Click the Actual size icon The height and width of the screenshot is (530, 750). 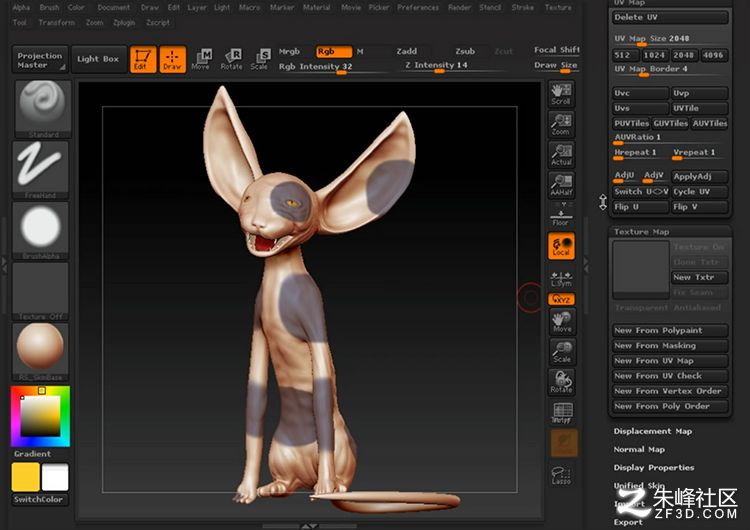click(562, 155)
